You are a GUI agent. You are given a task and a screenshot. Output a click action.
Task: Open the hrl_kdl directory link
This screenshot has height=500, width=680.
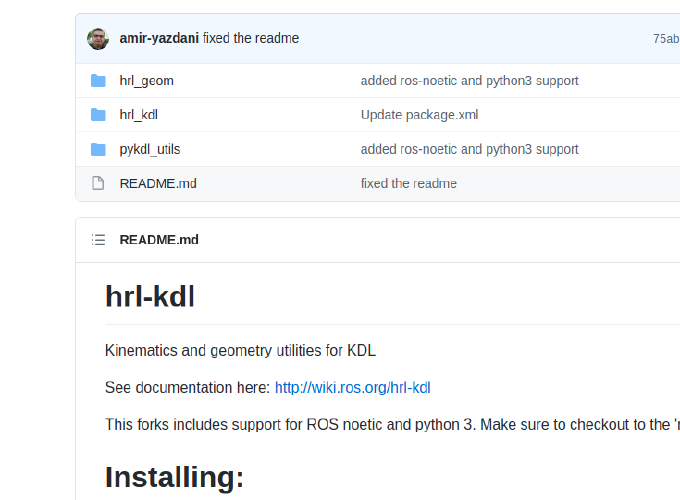(x=139, y=115)
